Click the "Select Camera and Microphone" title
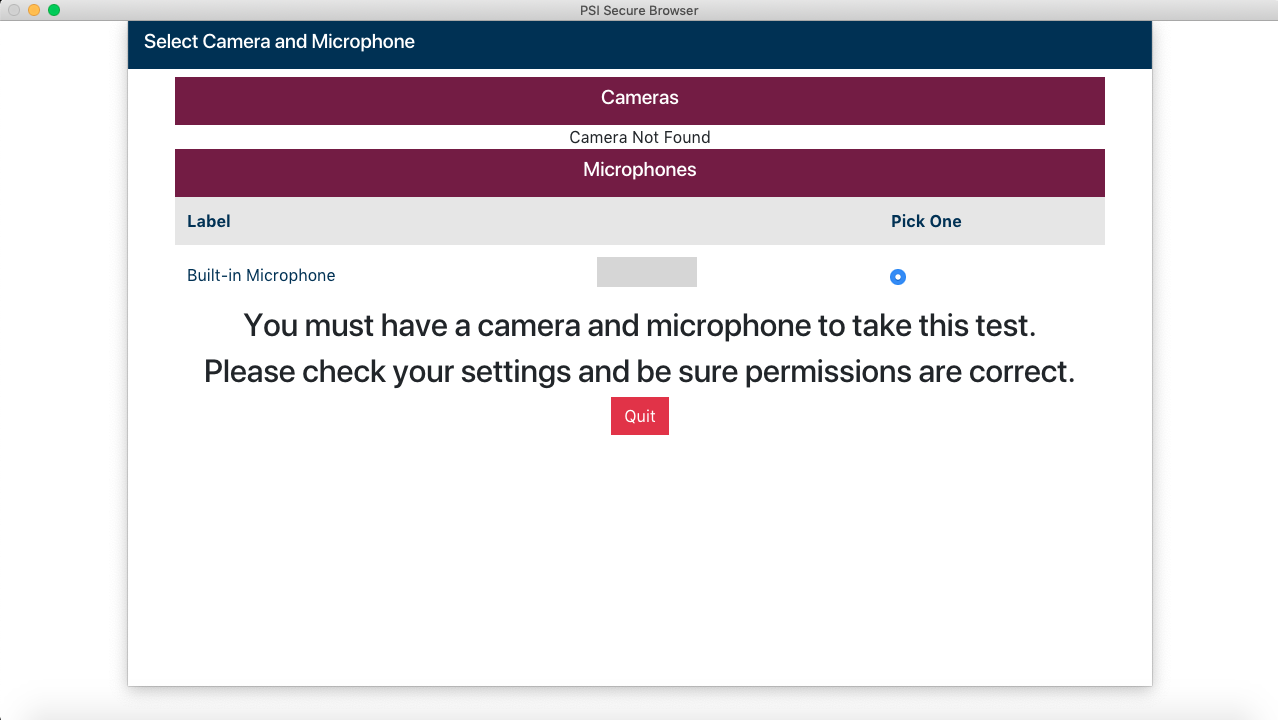The width and height of the screenshot is (1278, 720). (x=279, y=42)
